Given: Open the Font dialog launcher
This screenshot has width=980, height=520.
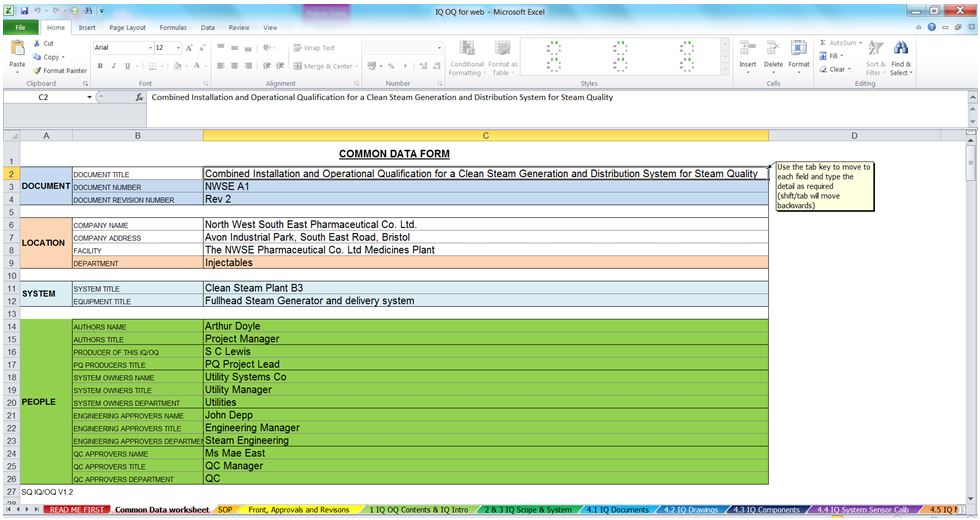Looking at the screenshot, I should pos(205,84).
